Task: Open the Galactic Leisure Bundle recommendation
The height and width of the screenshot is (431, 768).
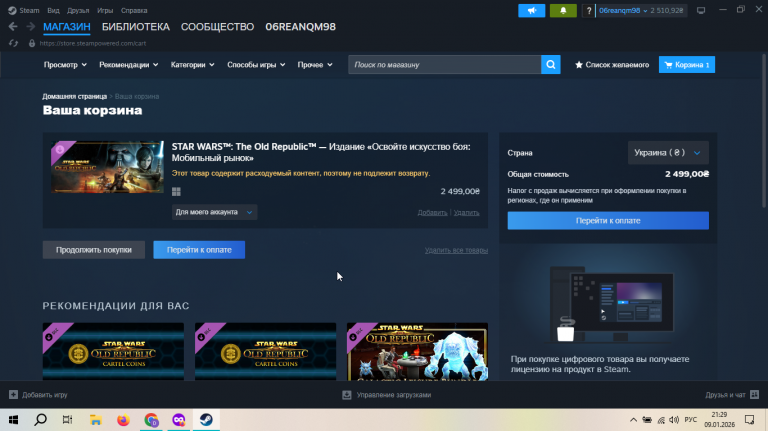Action: point(417,352)
